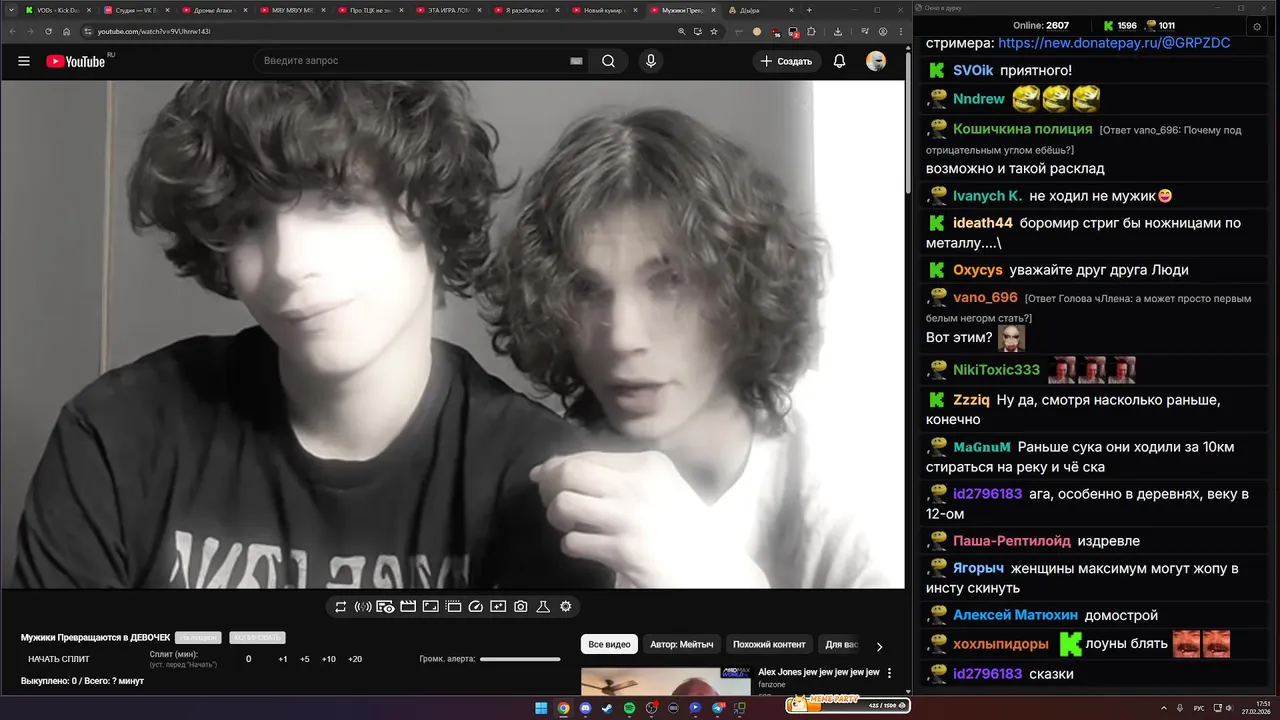Viewport: 1280px width, 720px height.
Task: Open Steam from the taskbar
Action: pyautogui.click(x=607, y=708)
